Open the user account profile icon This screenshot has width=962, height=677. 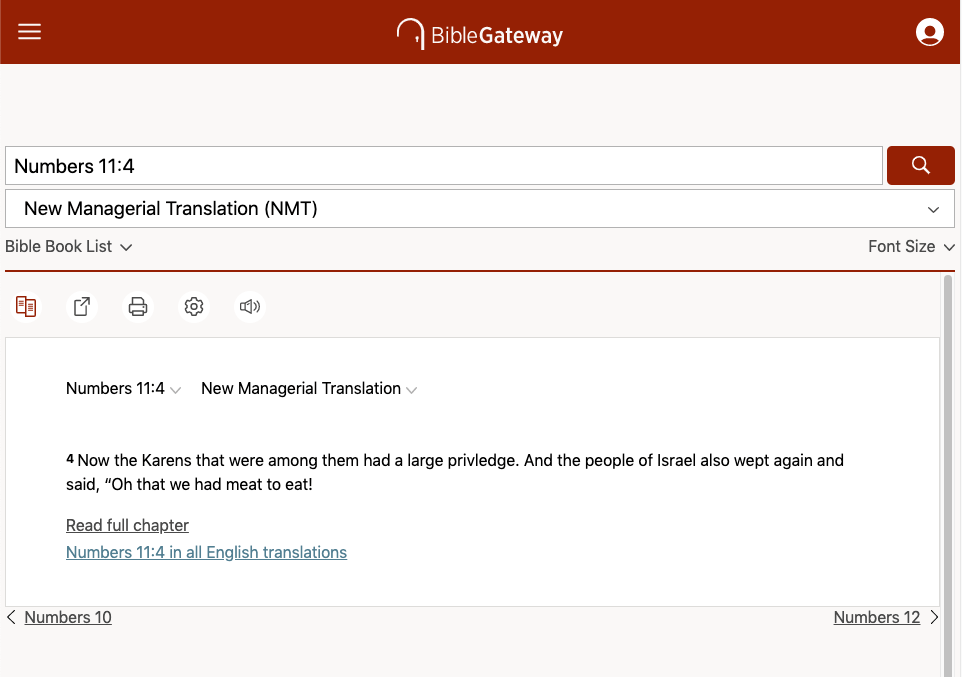click(929, 32)
